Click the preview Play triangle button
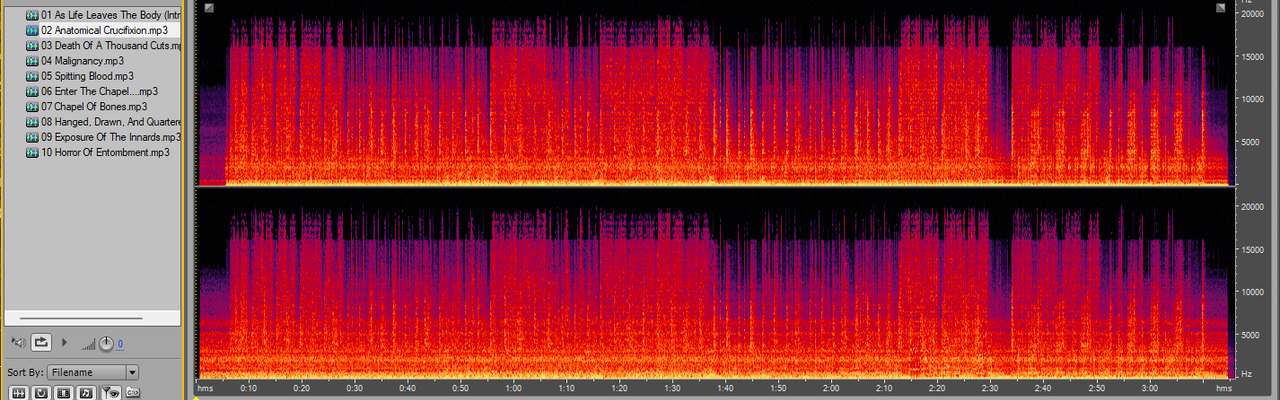Viewport: 1280px width, 400px height. point(65,342)
